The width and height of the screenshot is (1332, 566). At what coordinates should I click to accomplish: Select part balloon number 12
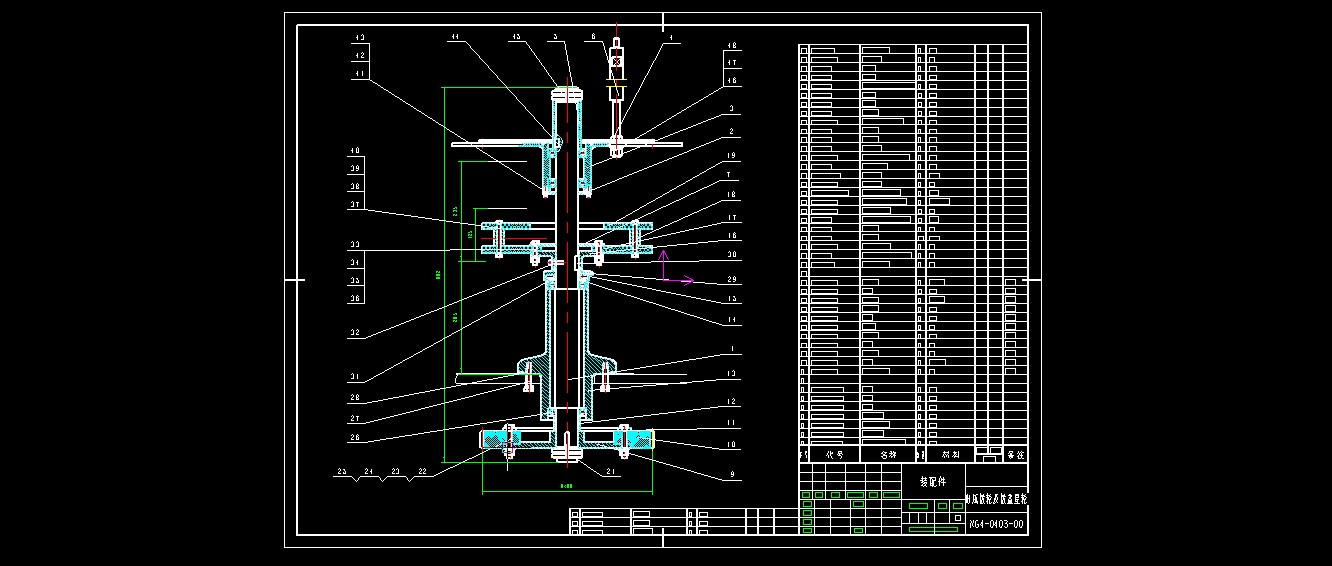pyautogui.click(x=731, y=402)
